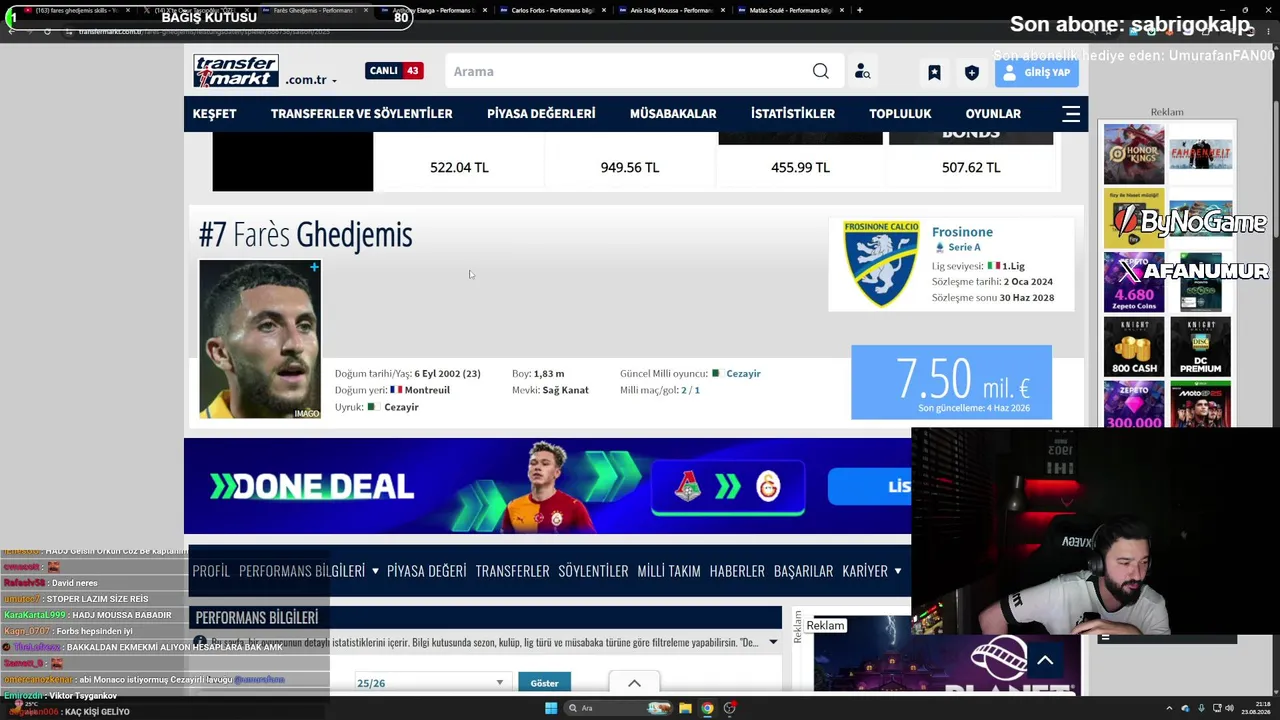This screenshot has width=1280, height=720.
Task: Switch to the Milli Takım tab
Action: coord(669,571)
